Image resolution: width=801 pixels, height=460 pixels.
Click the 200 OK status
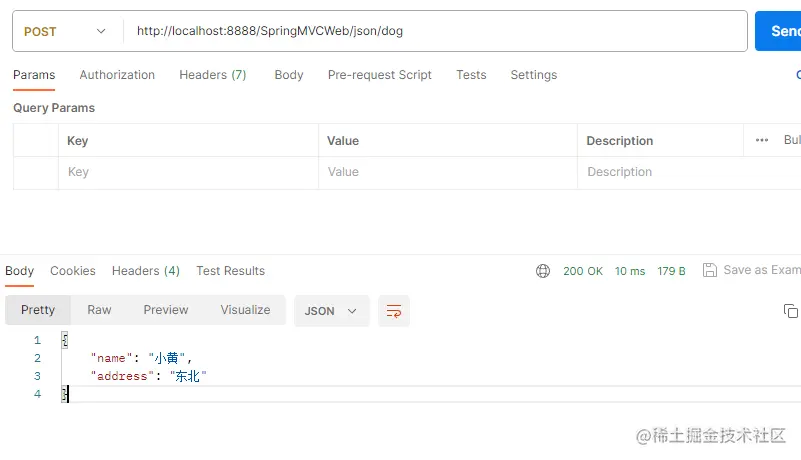coord(583,271)
